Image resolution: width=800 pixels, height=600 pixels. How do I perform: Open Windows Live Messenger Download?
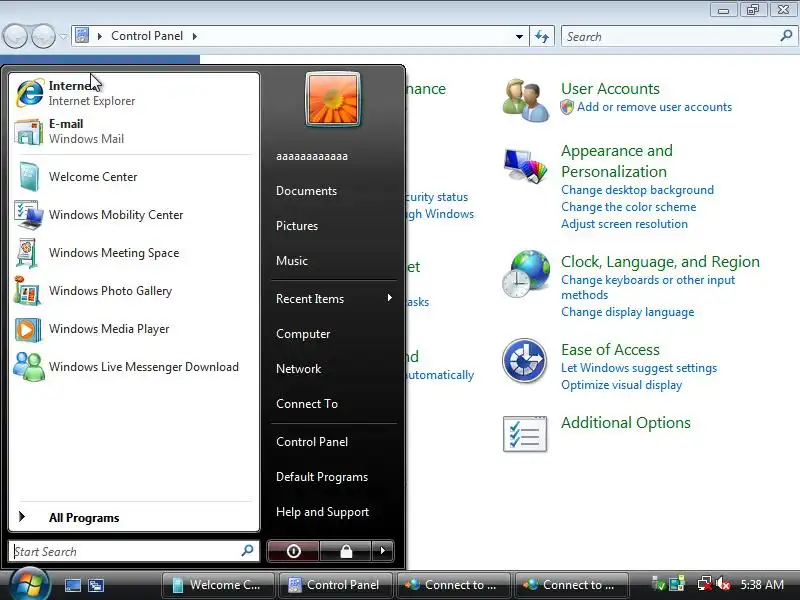click(x=134, y=367)
